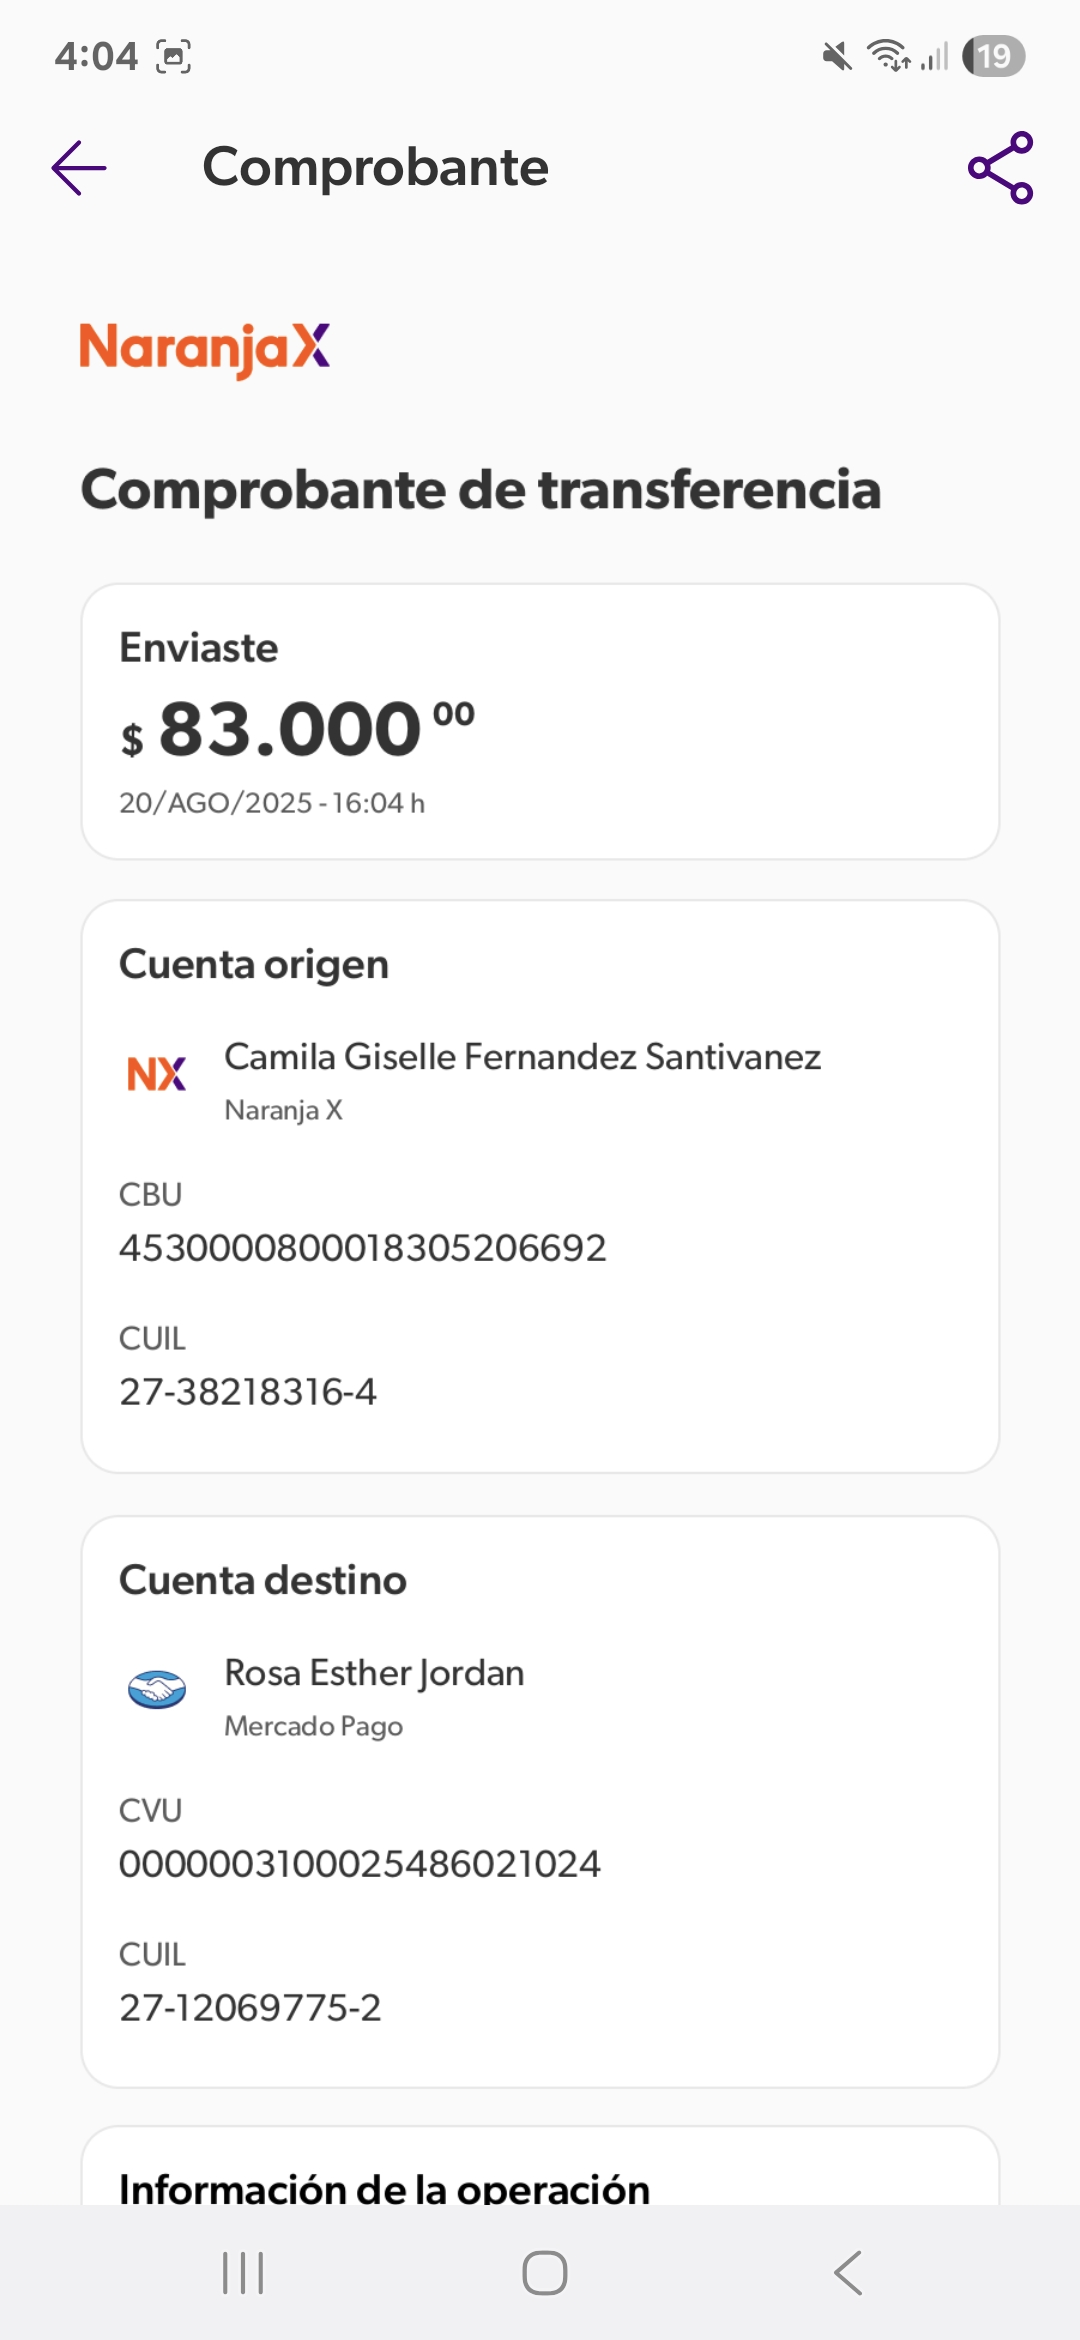
Task: Tap the Comprobante page title
Action: pos(376,167)
